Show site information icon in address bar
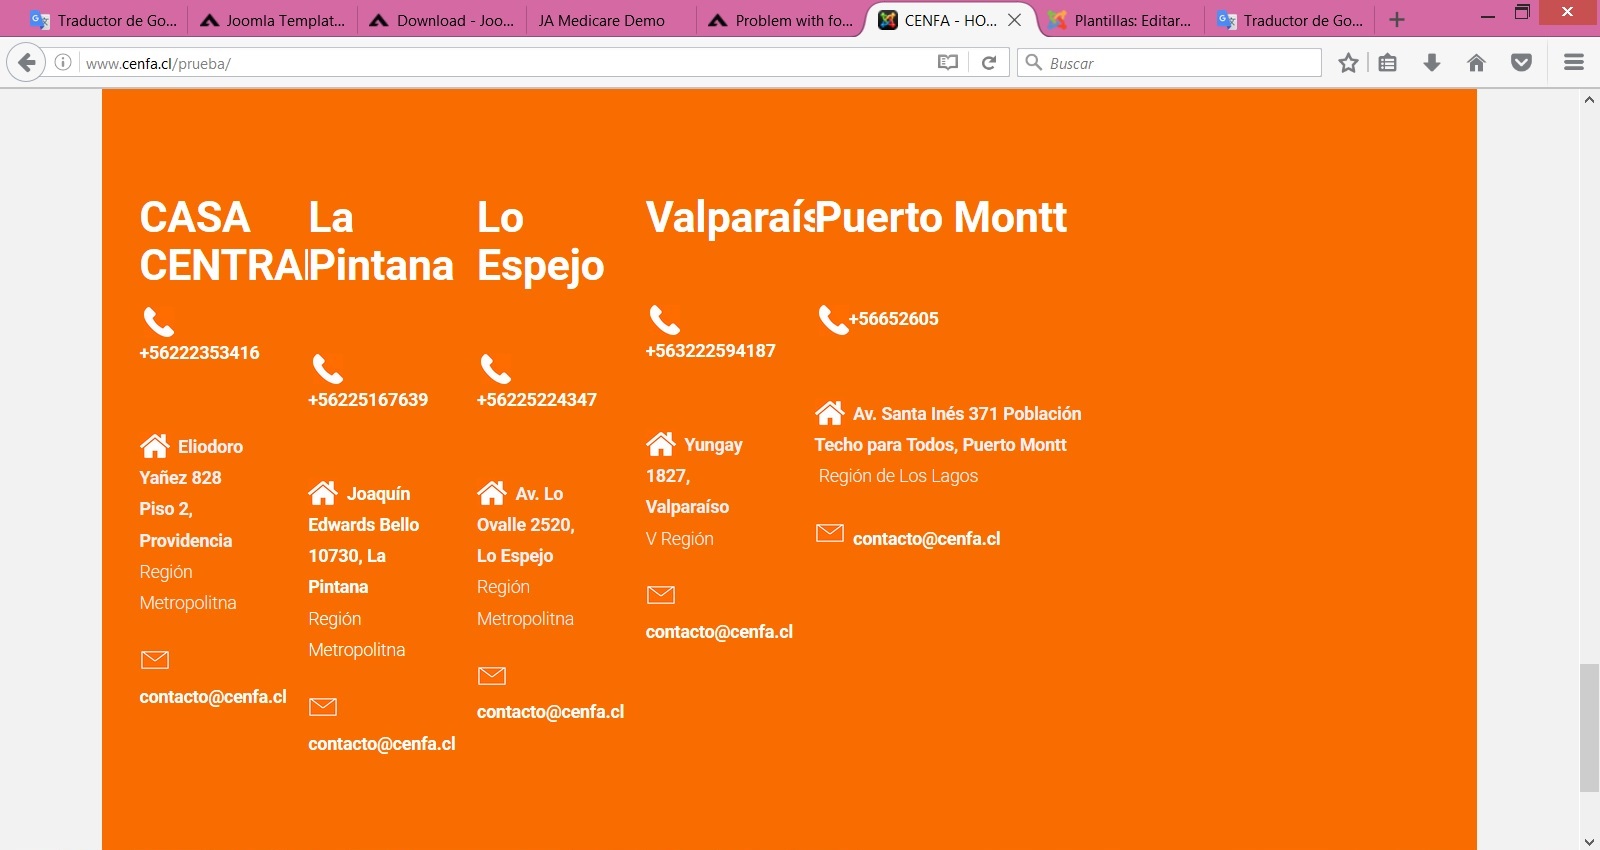This screenshot has width=1600, height=850. click(x=63, y=63)
